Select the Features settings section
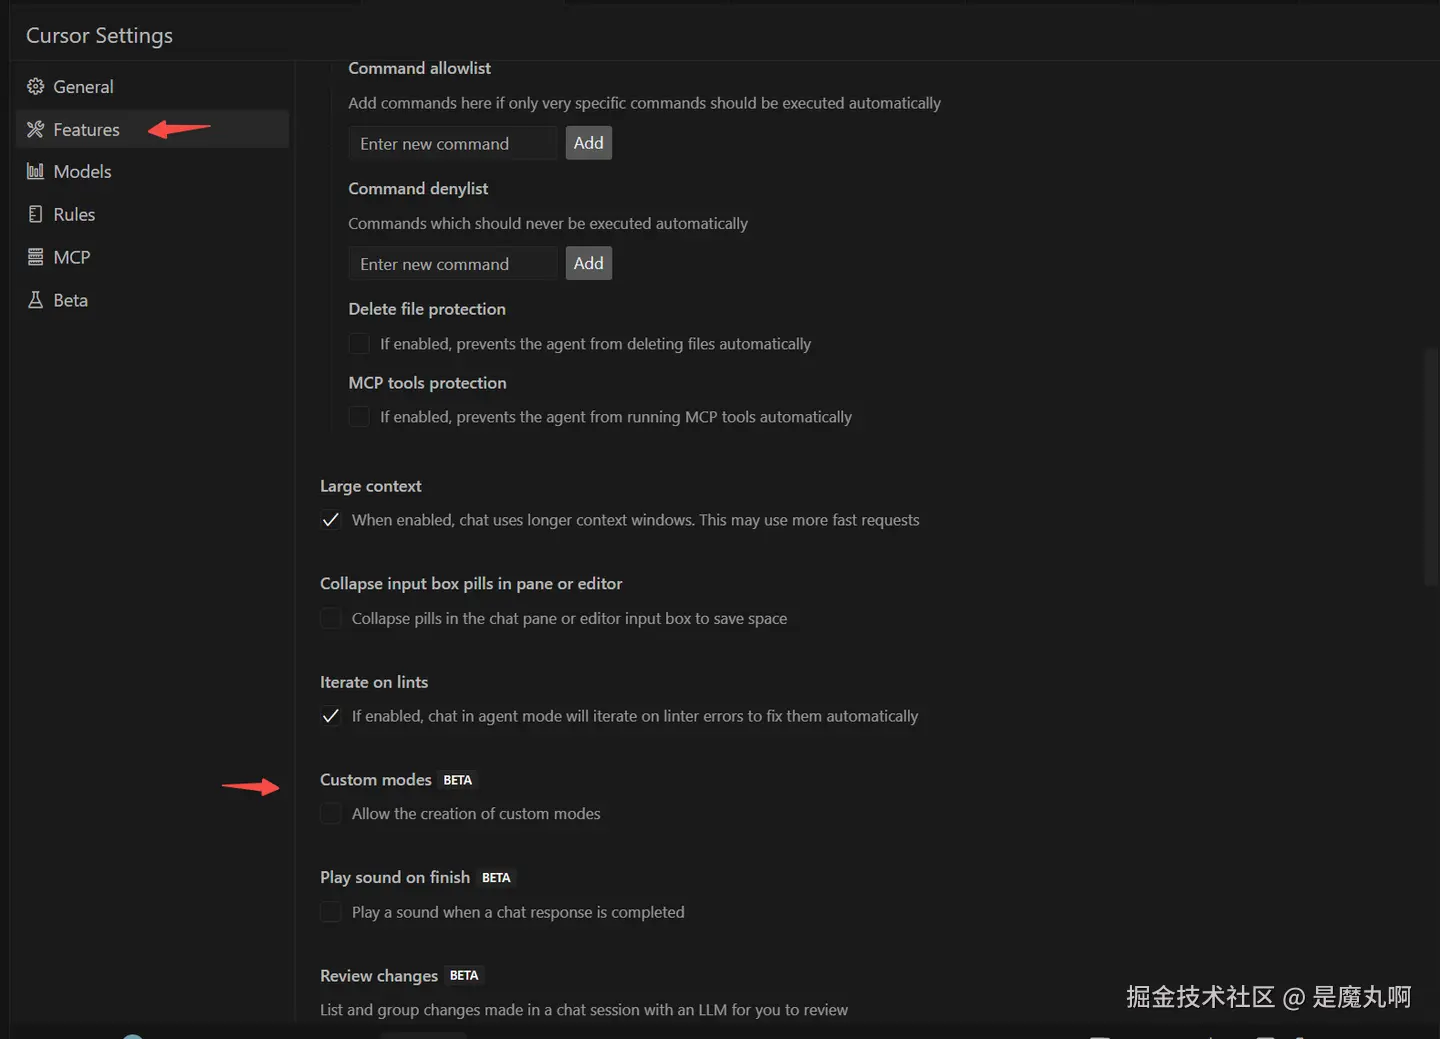The image size is (1440, 1039). [152, 129]
